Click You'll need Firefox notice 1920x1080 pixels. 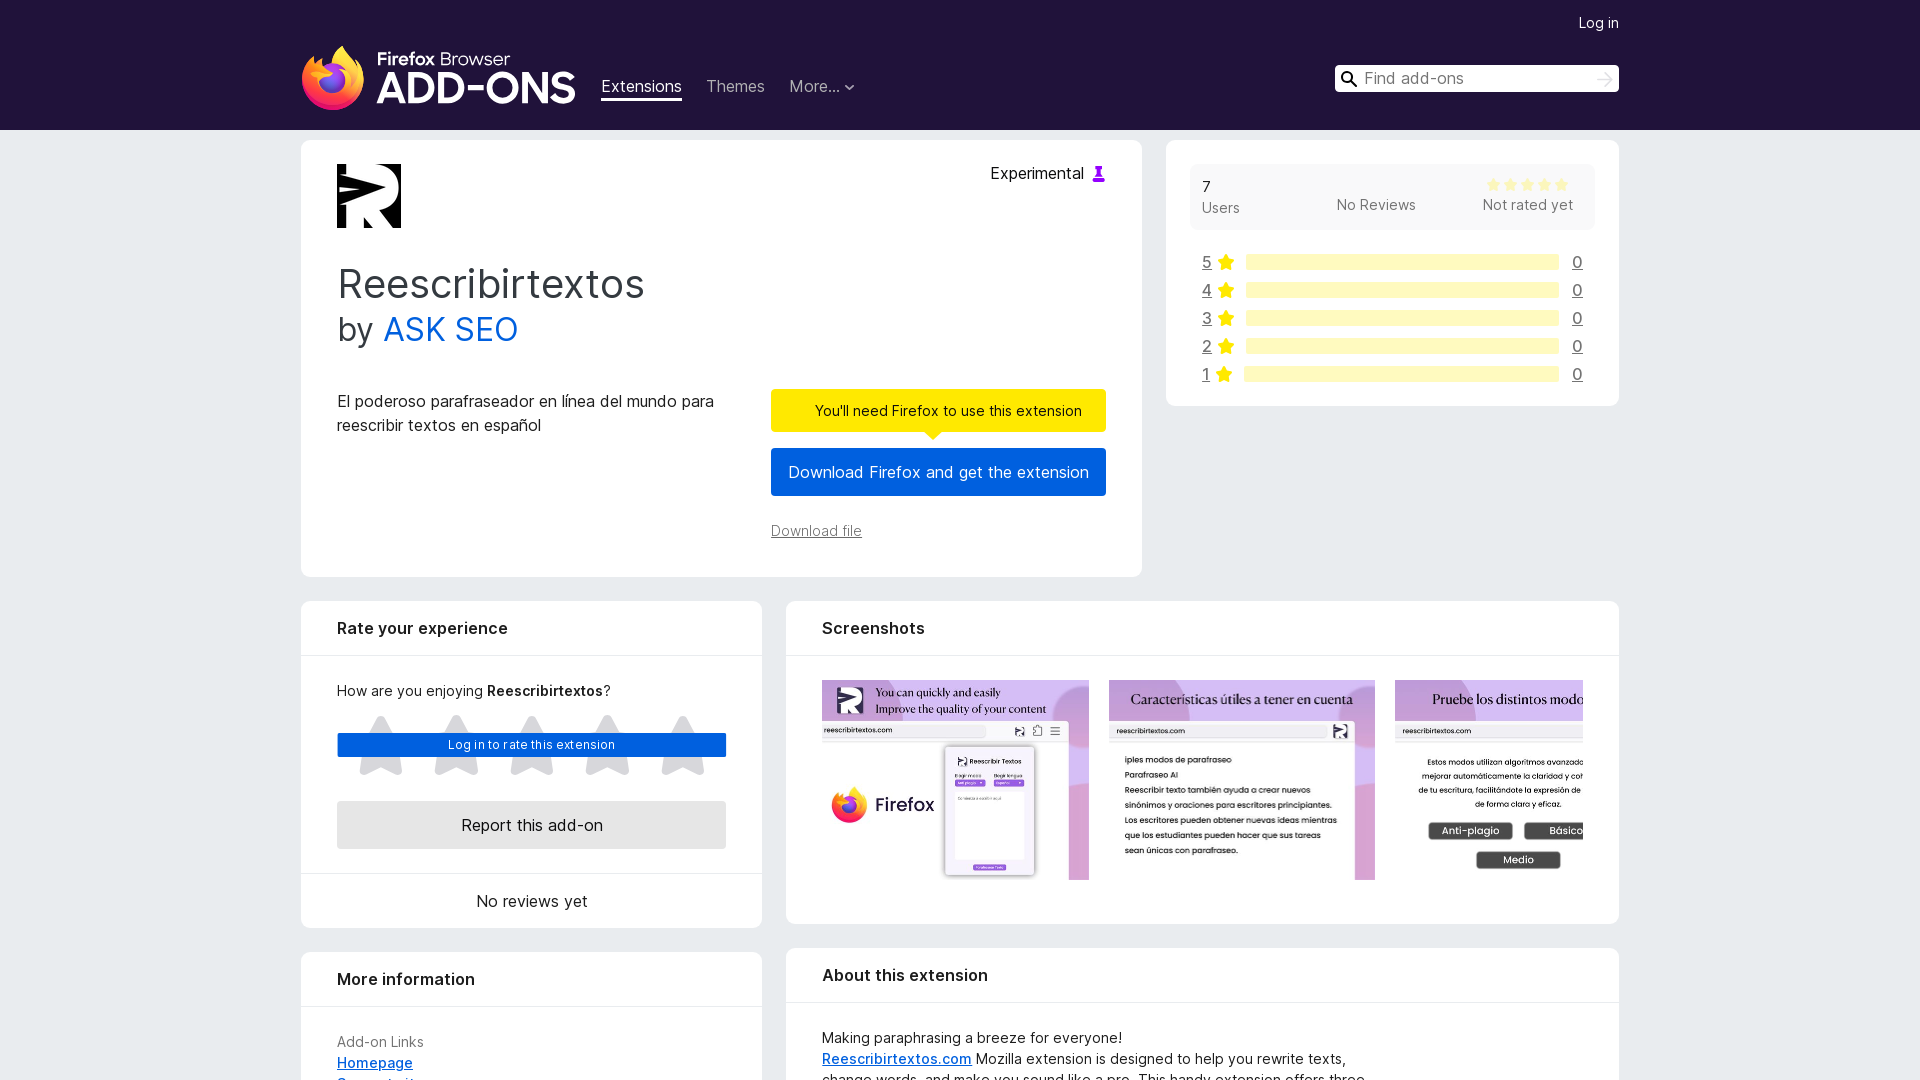coord(938,411)
